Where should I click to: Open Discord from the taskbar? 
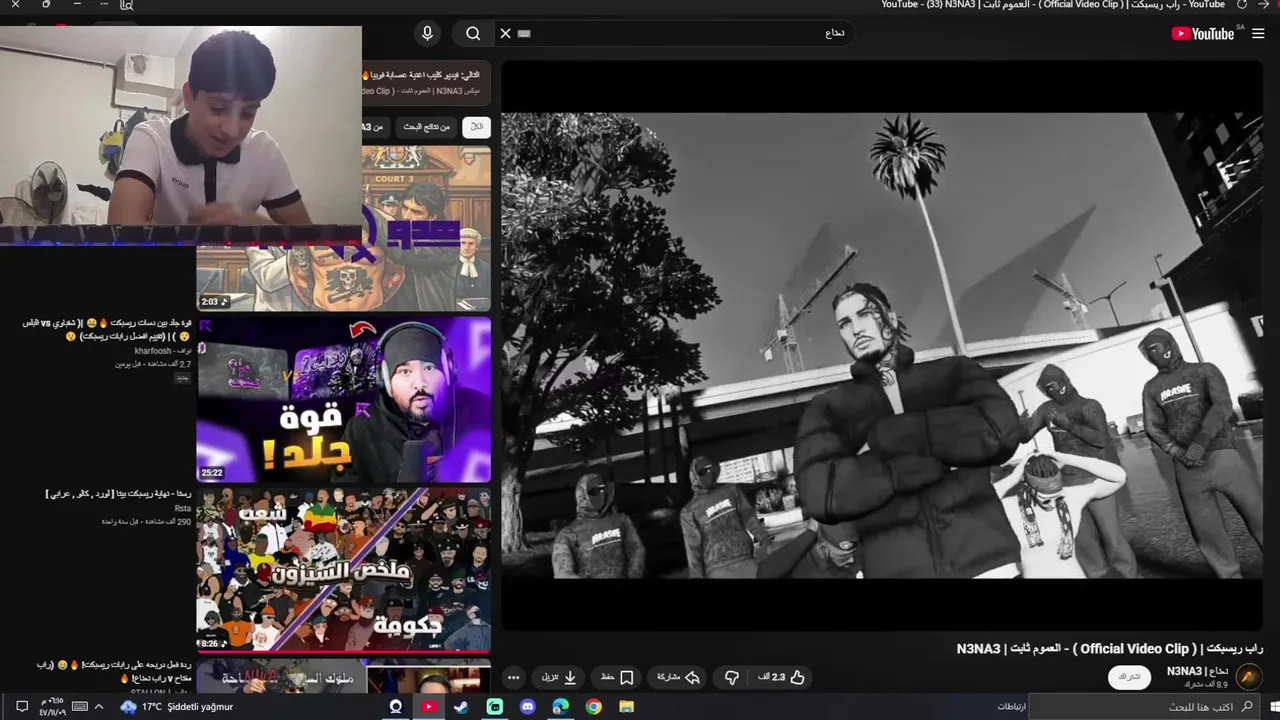coord(527,706)
